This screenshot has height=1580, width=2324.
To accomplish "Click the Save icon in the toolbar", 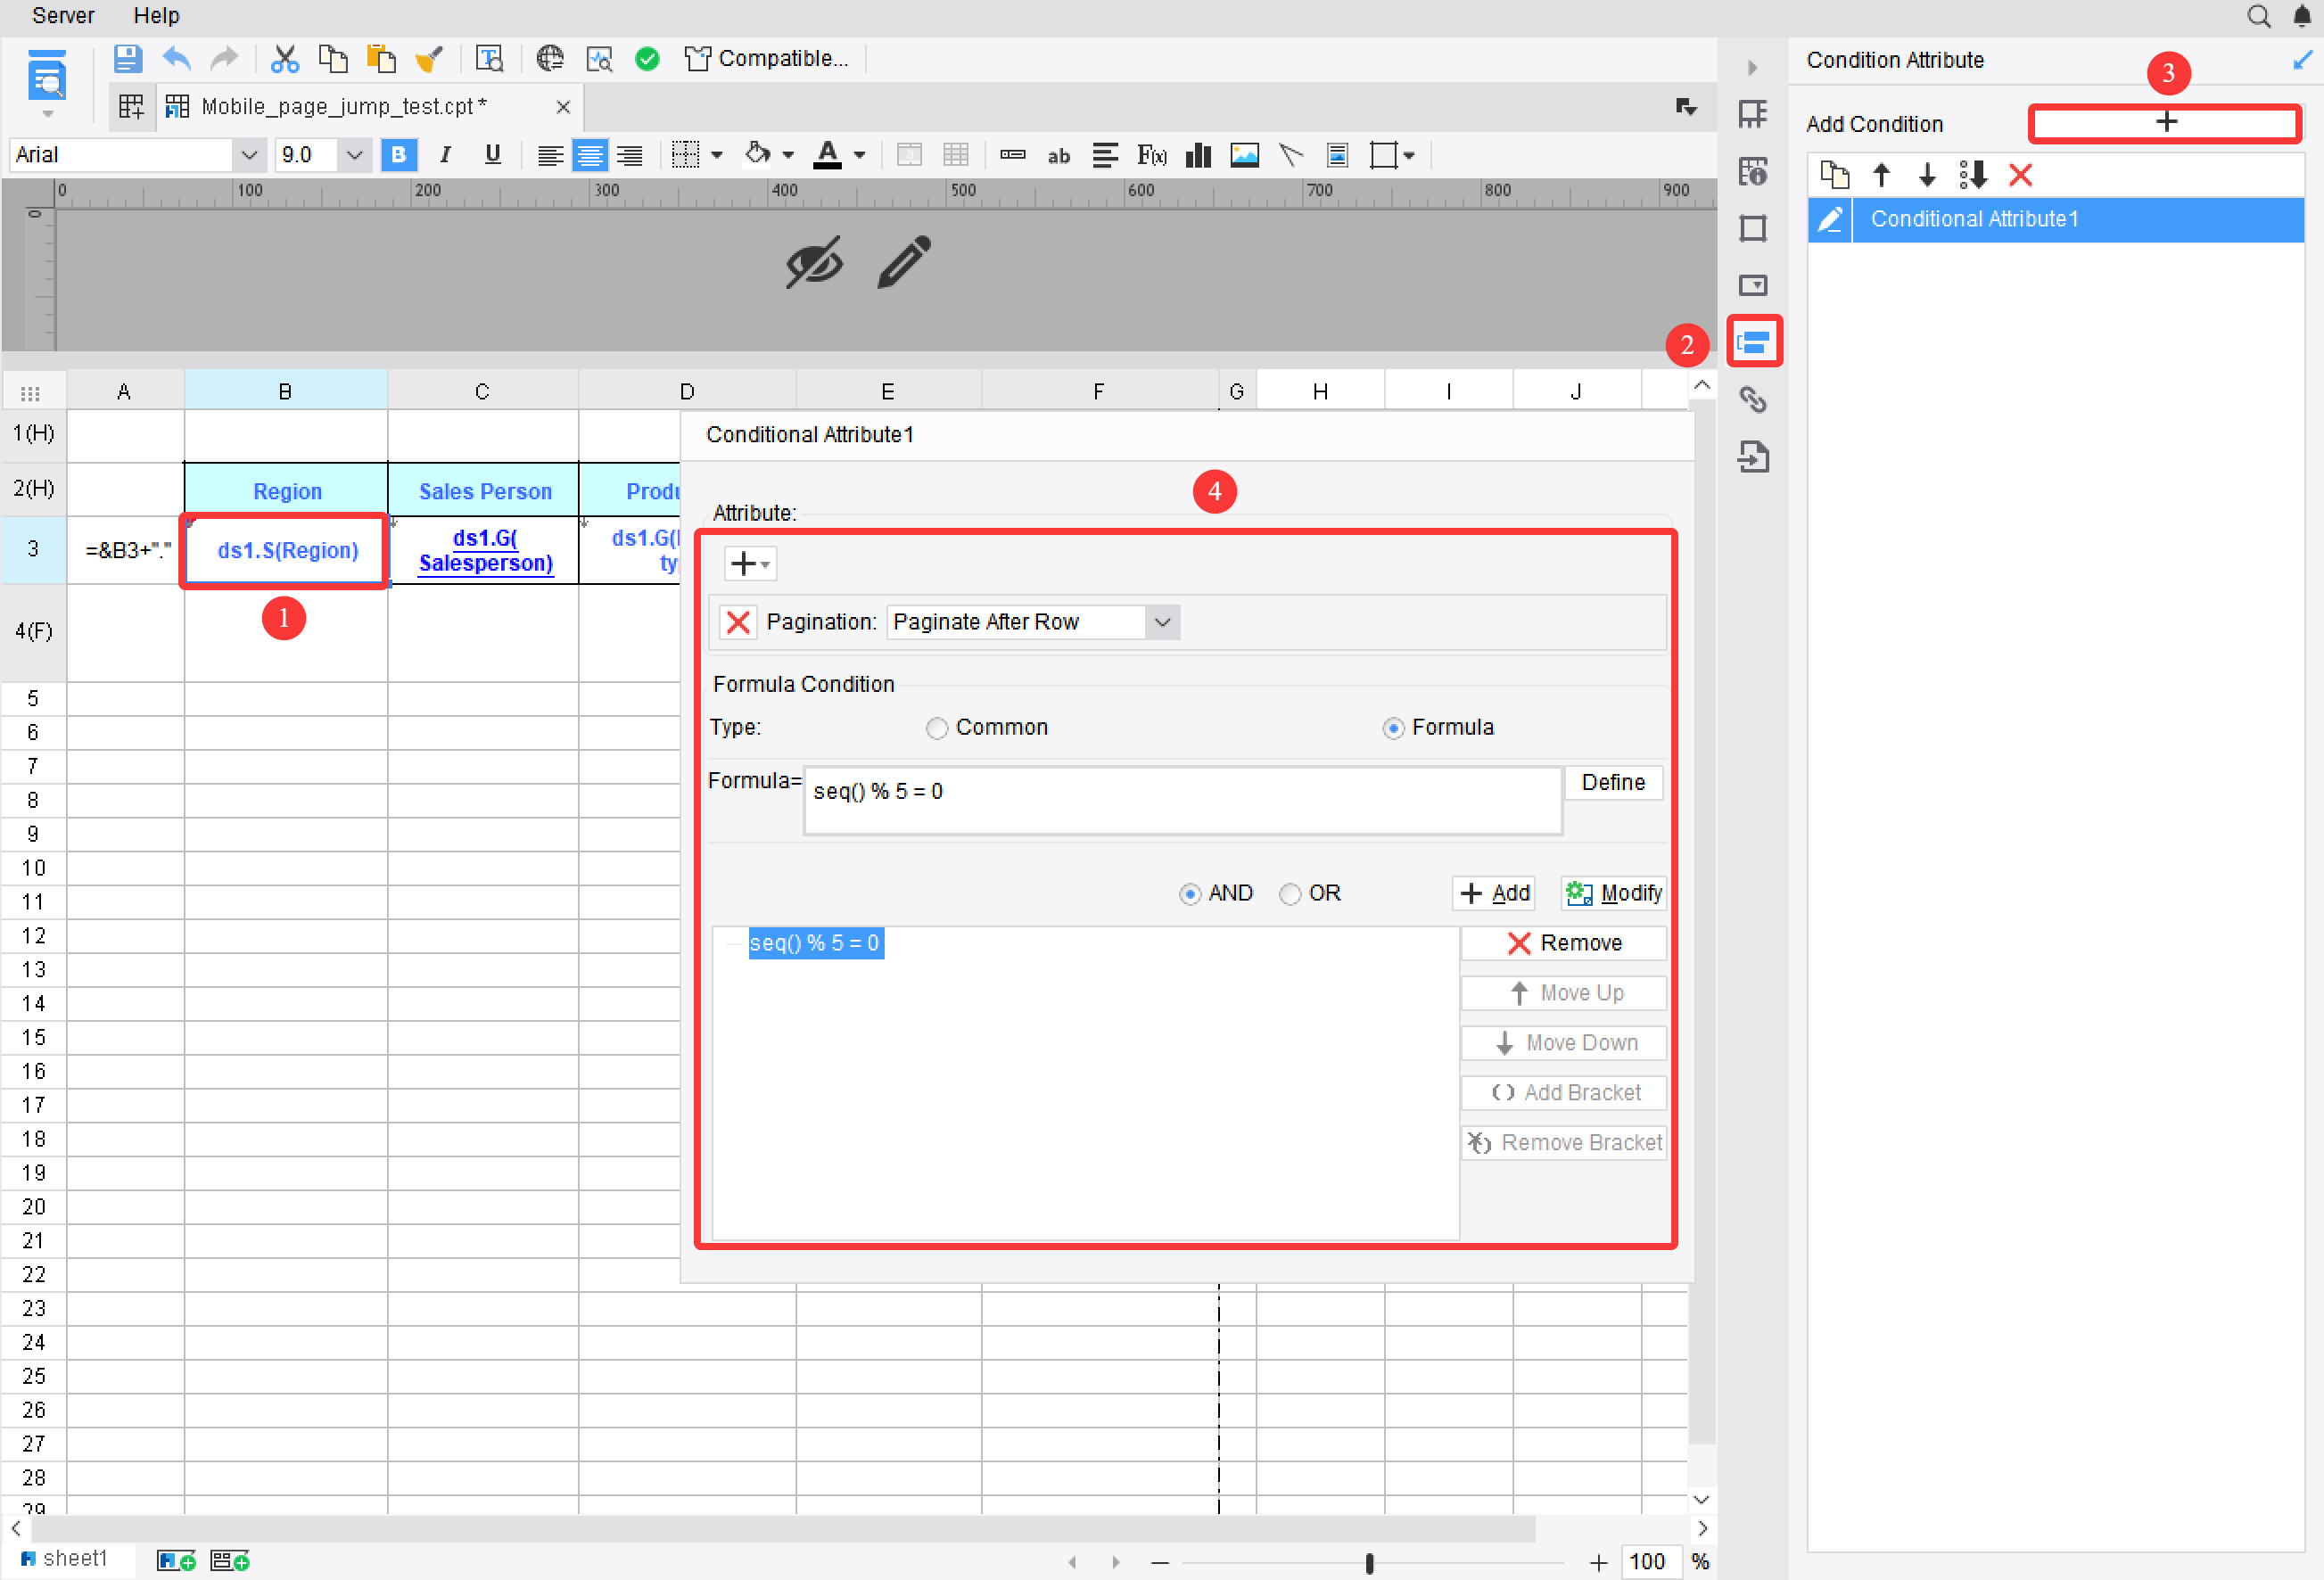I will coord(128,58).
